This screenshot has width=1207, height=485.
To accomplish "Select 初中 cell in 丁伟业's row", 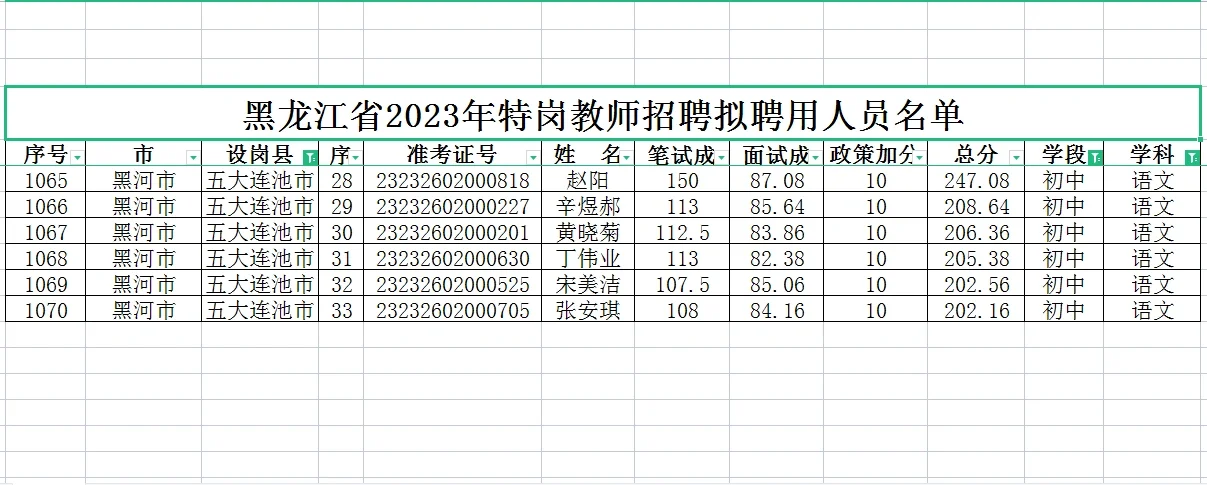I will (x=1064, y=259).
